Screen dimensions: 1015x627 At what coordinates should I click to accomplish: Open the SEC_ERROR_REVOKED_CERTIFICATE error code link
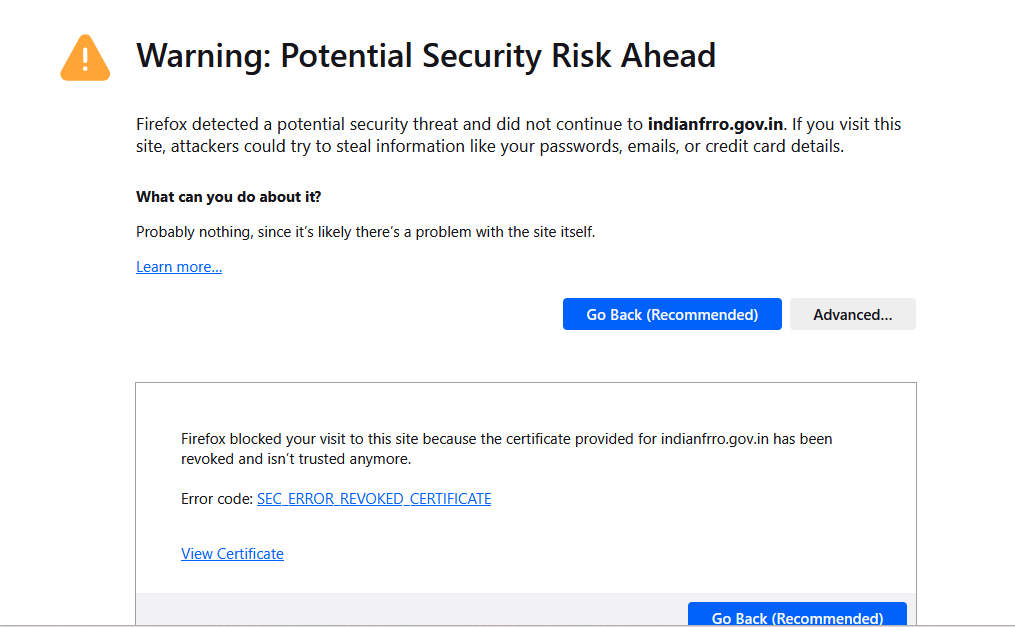click(x=374, y=499)
